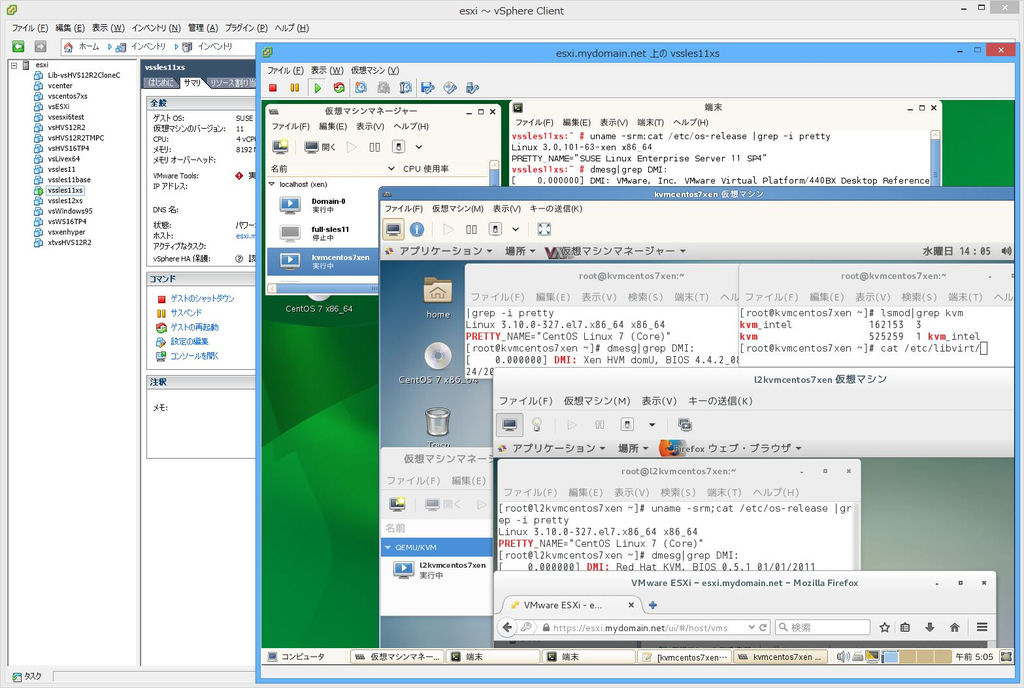1024x688 pixels.
Task: Open shutdown dropdown arrow in kvmcentos7xen window toolbar
Action: (x=515, y=229)
